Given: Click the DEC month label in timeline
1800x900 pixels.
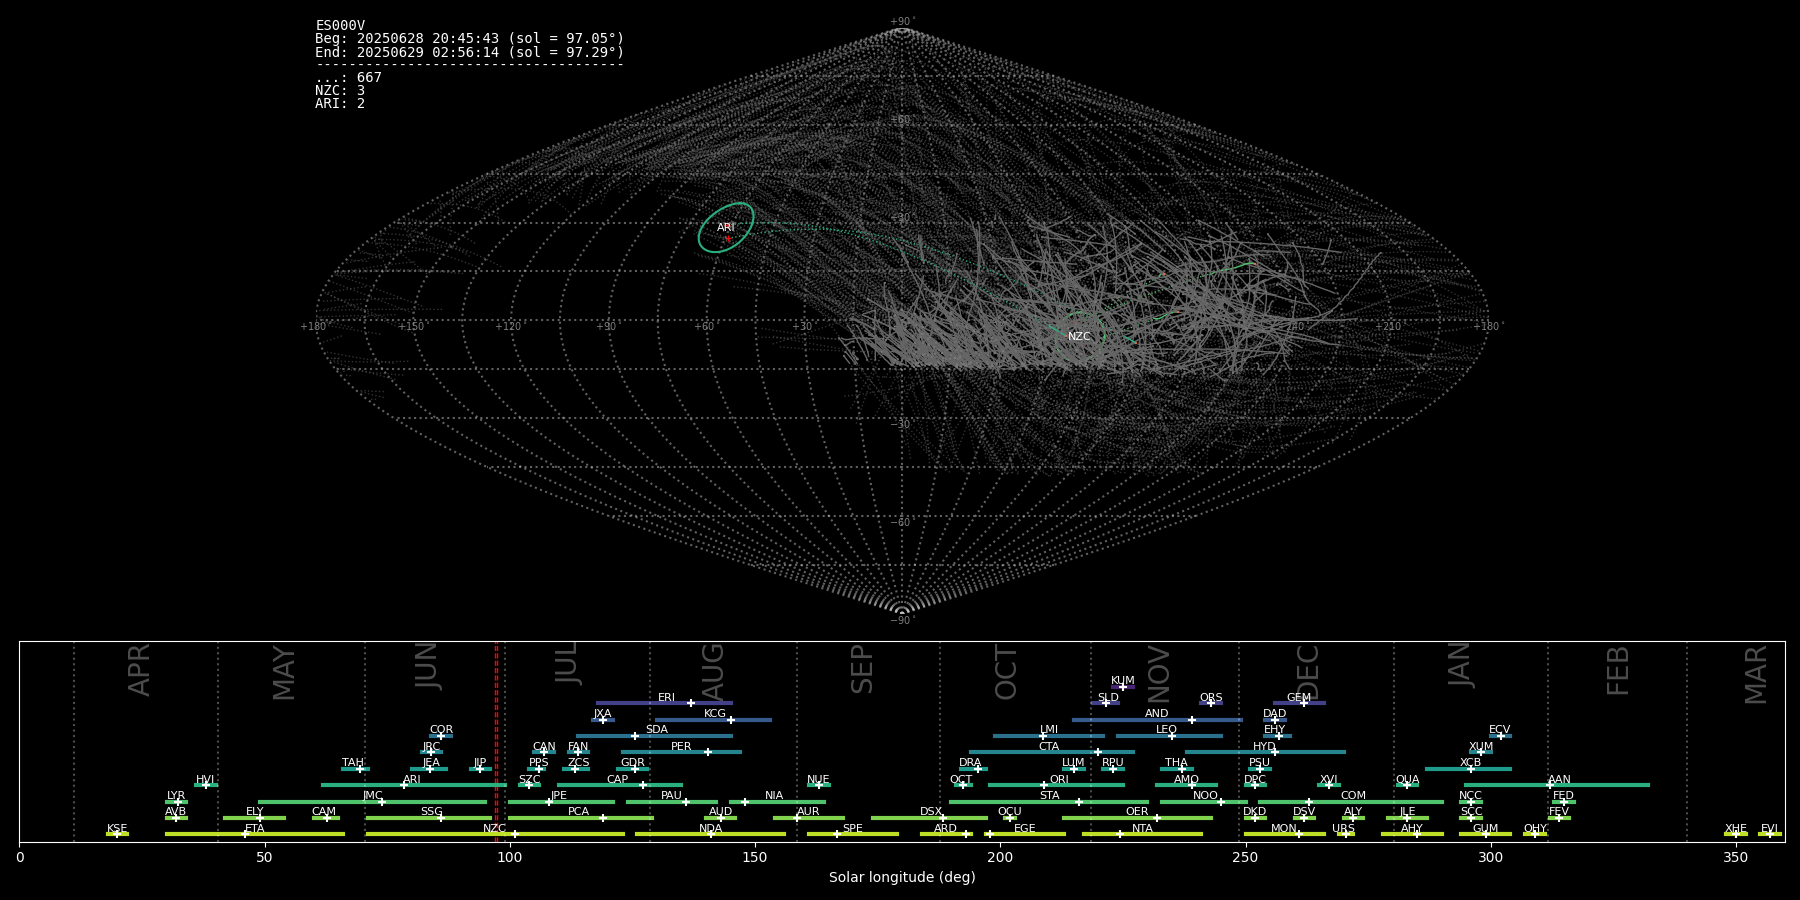Looking at the screenshot, I should click(x=1307, y=672).
